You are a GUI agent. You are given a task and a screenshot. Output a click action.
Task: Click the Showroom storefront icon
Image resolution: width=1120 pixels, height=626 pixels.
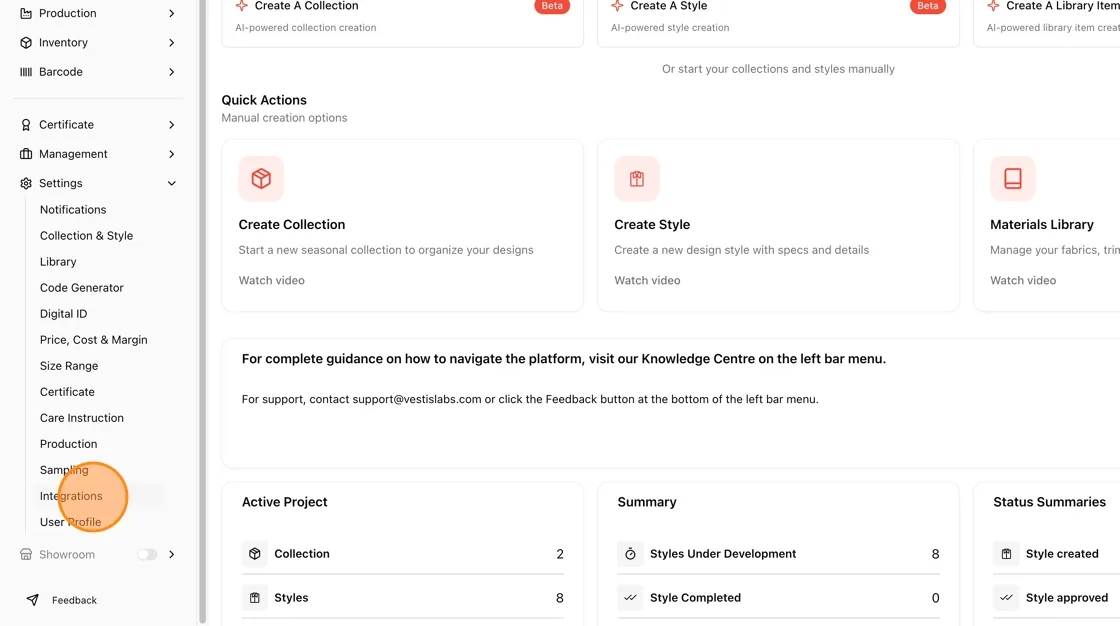[x=26, y=555]
